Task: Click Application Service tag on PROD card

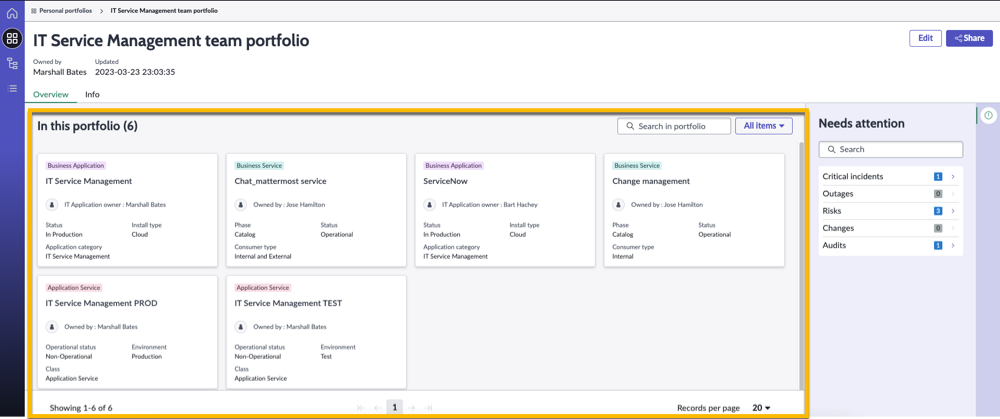Action: click(x=74, y=288)
